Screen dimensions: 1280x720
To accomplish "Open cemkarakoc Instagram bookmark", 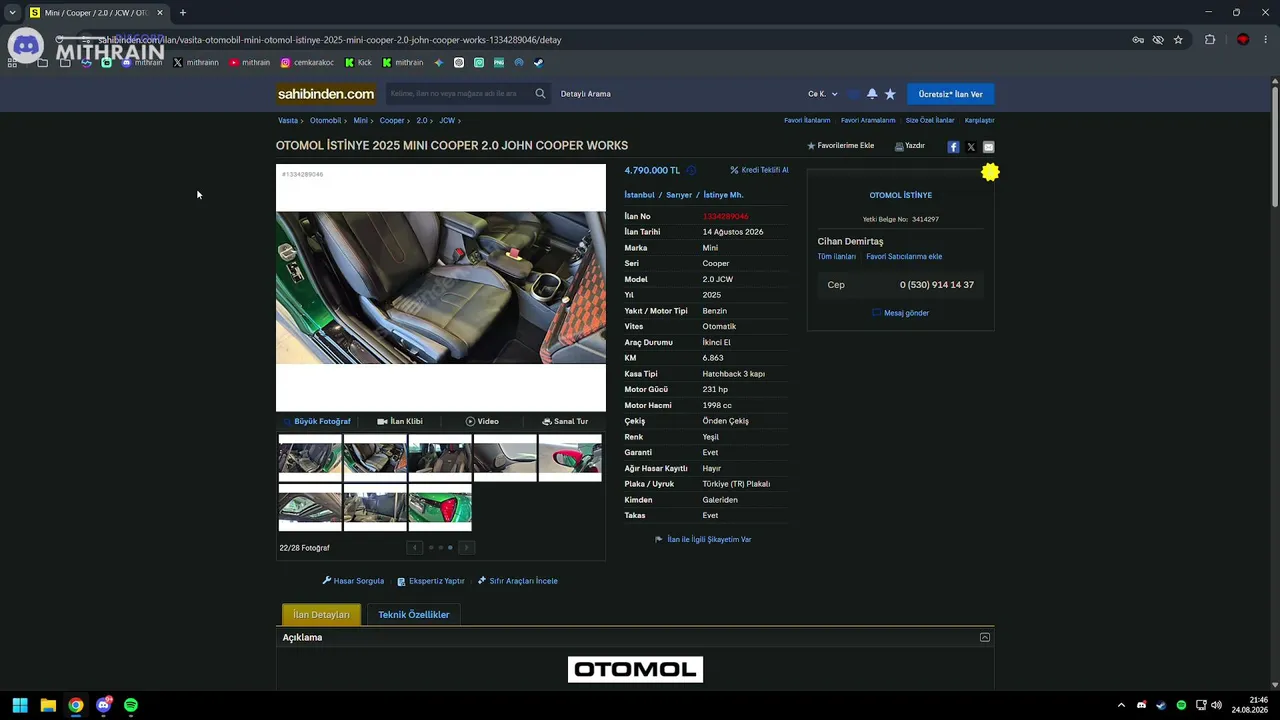I will click(307, 62).
